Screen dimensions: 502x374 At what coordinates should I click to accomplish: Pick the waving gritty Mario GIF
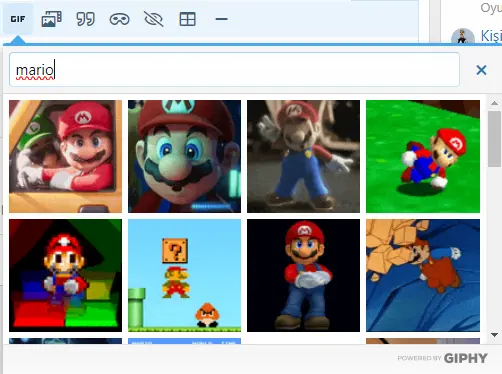(x=303, y=156)
